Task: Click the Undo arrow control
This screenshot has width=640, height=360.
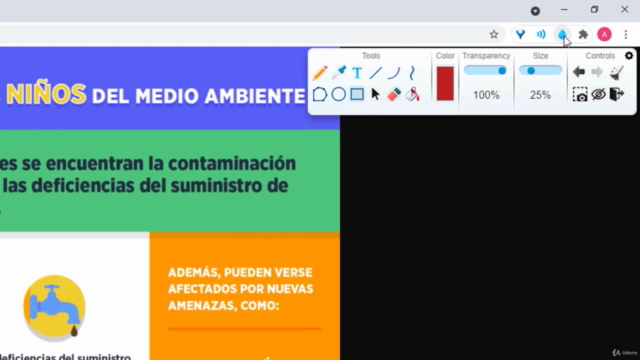Action: coord(579,72)
